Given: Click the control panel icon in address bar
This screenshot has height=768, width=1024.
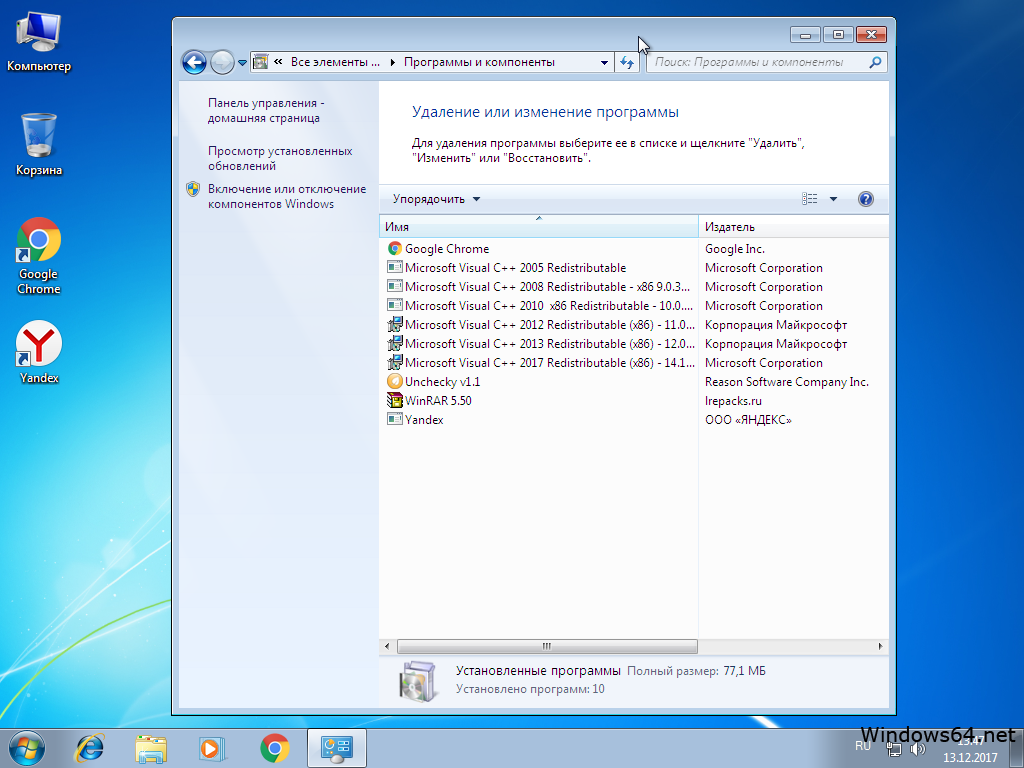Looking at the screenshot, I should (x=261, y=62).
